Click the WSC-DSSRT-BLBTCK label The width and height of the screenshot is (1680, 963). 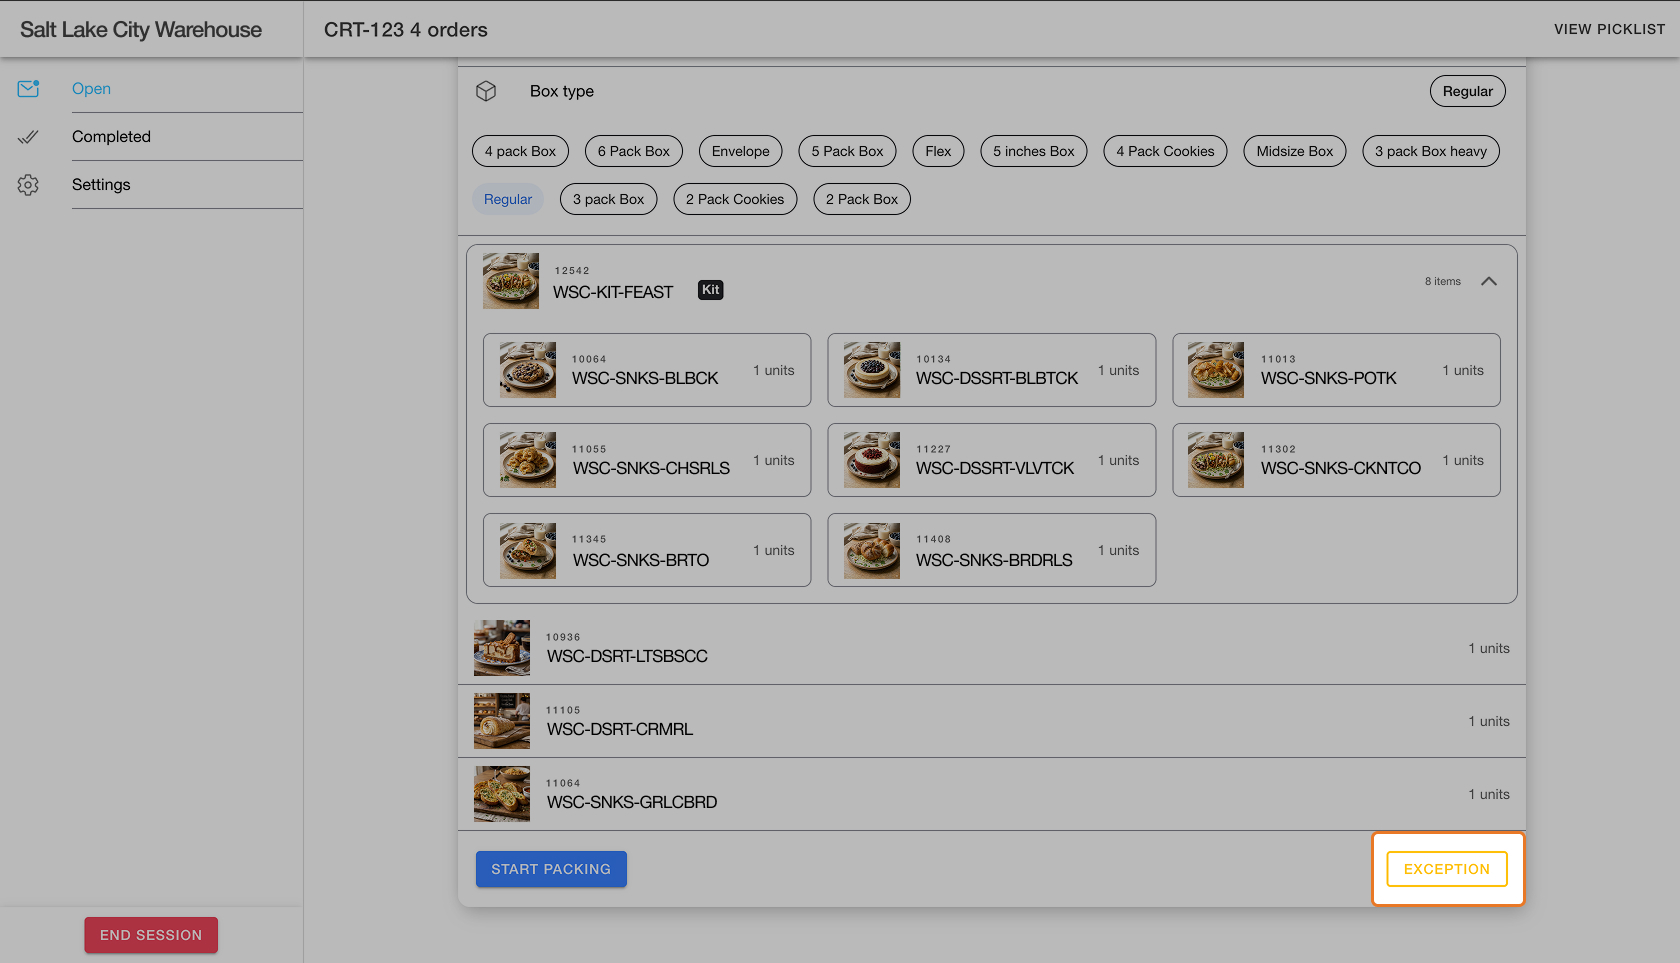pos(997,378)
